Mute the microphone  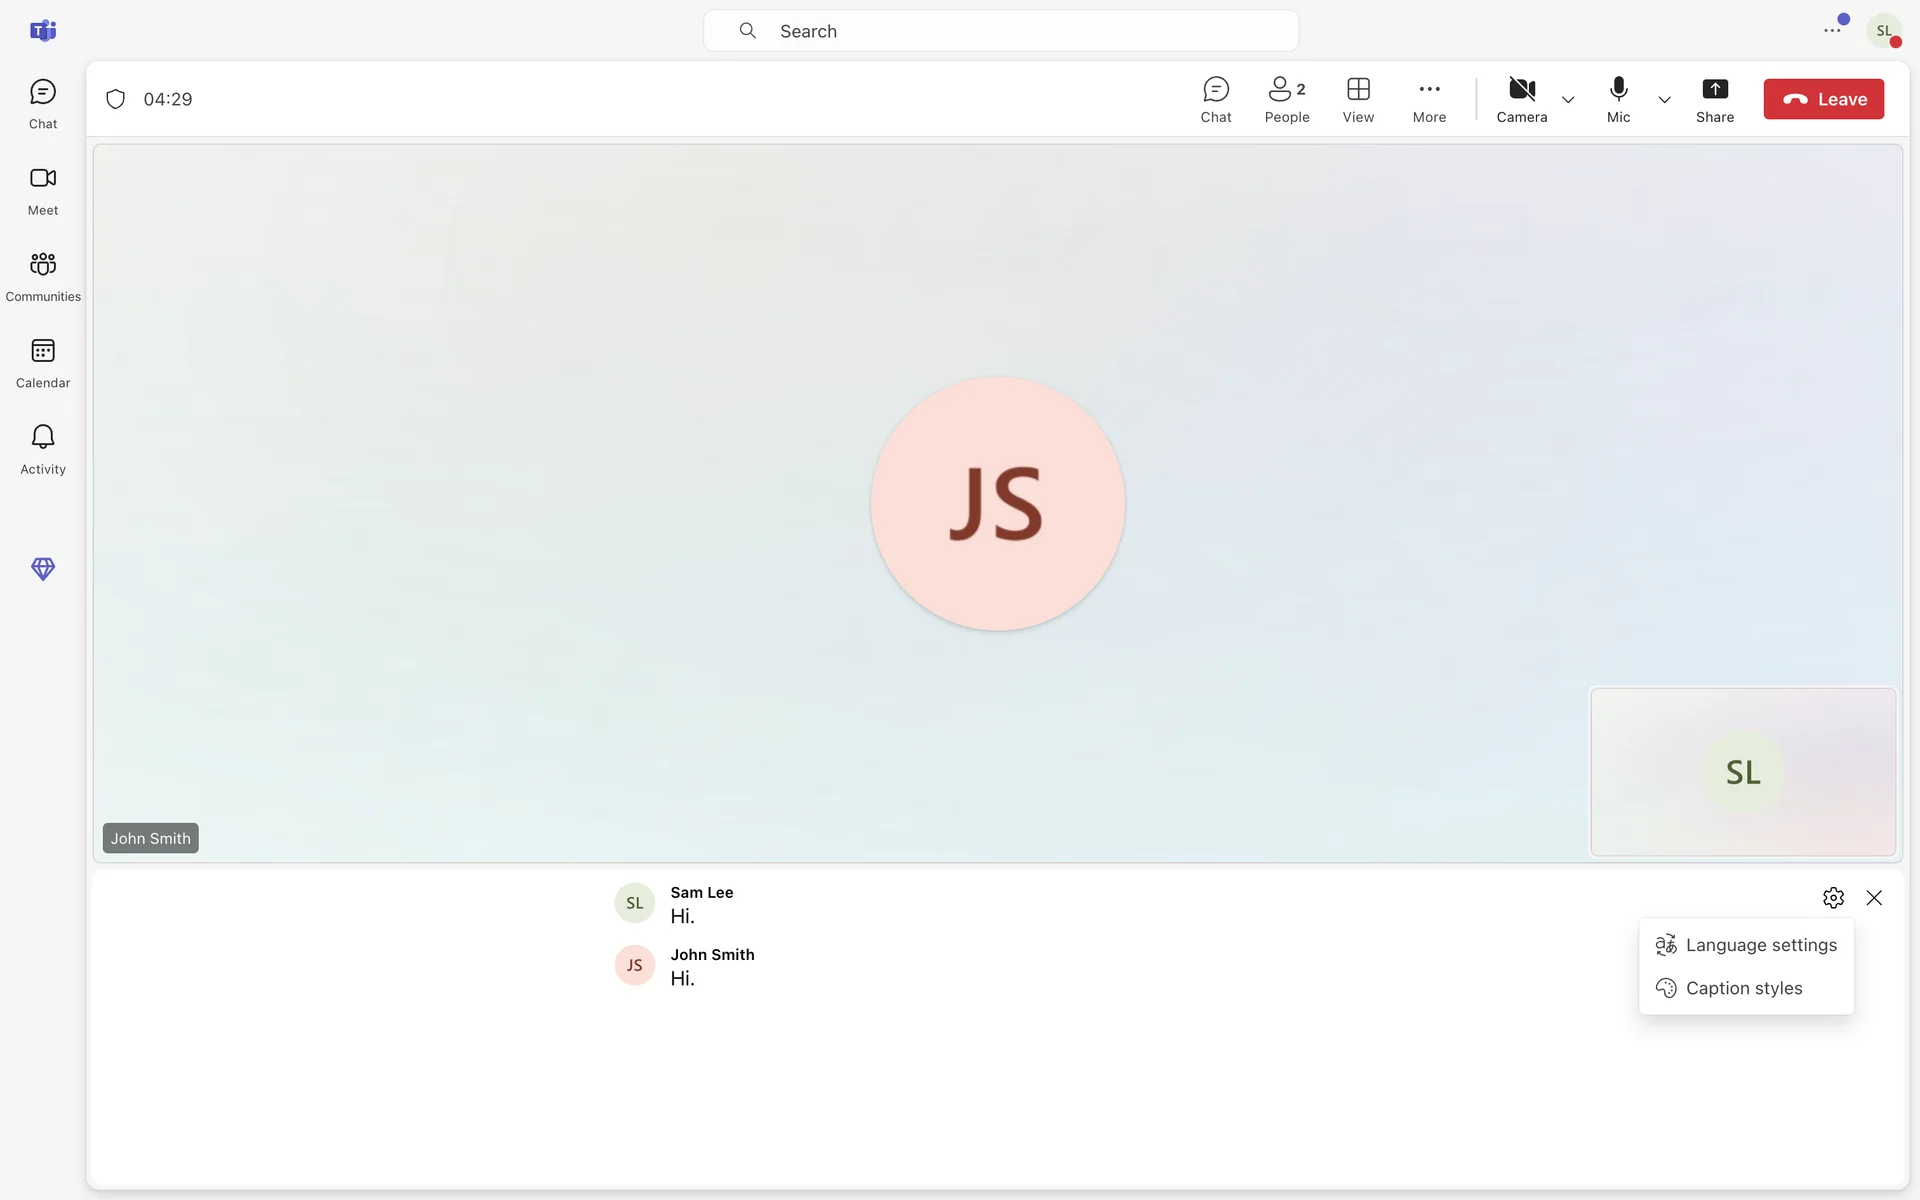pos(1618,99)
